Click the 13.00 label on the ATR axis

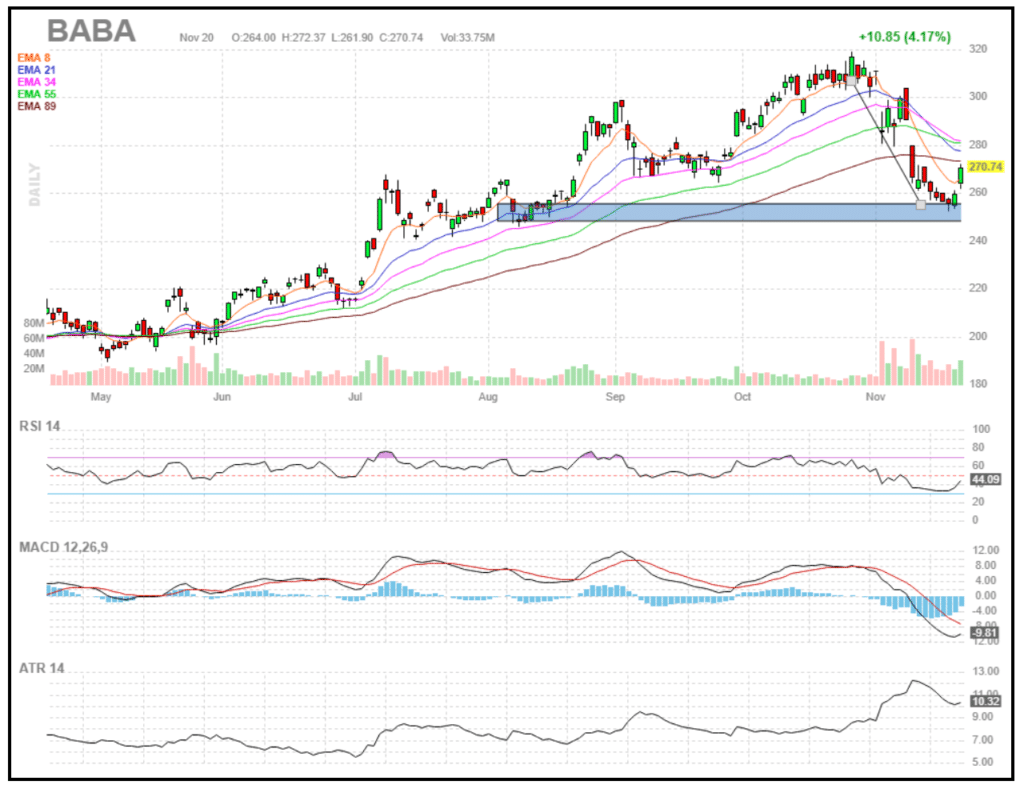(985, 671)
